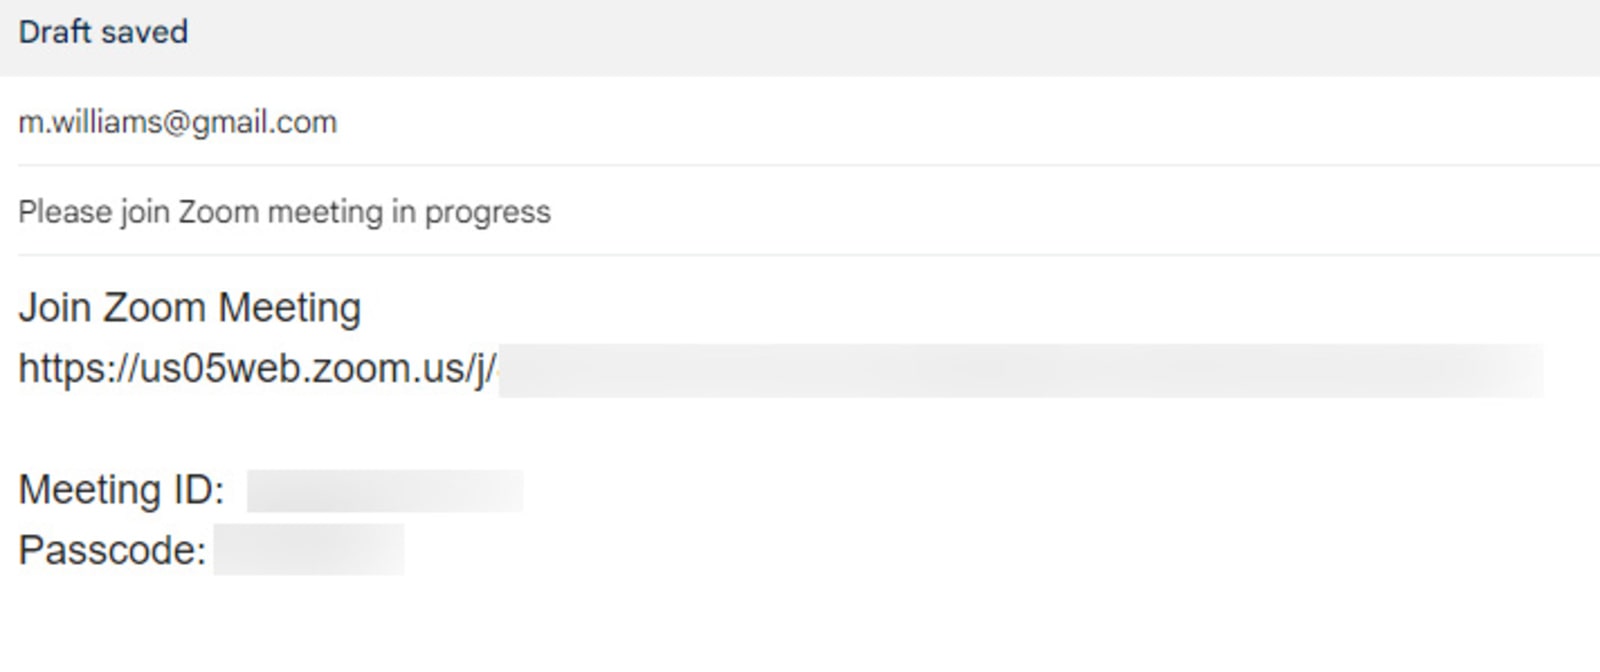Open the us05web.zoom.us meeting link
1600x672 pixels.
coord(257,369)
